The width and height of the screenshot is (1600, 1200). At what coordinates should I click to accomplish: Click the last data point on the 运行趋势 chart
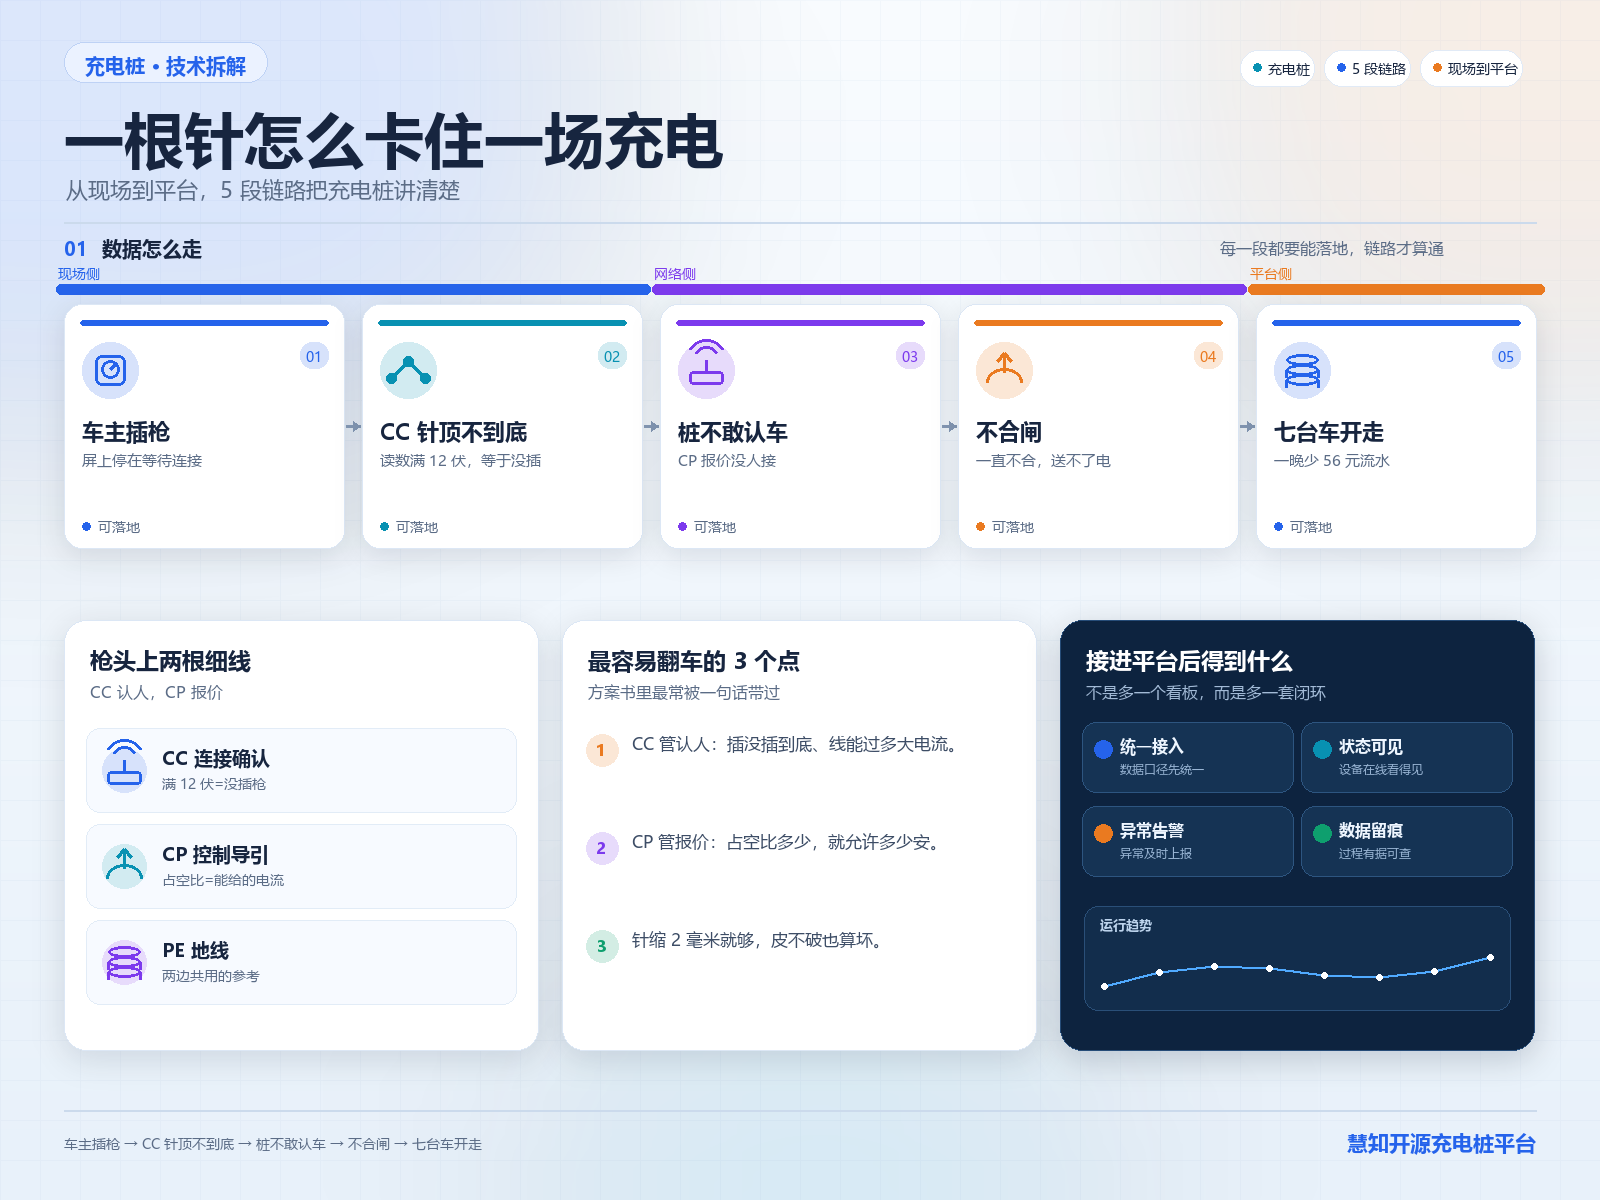1490,958
